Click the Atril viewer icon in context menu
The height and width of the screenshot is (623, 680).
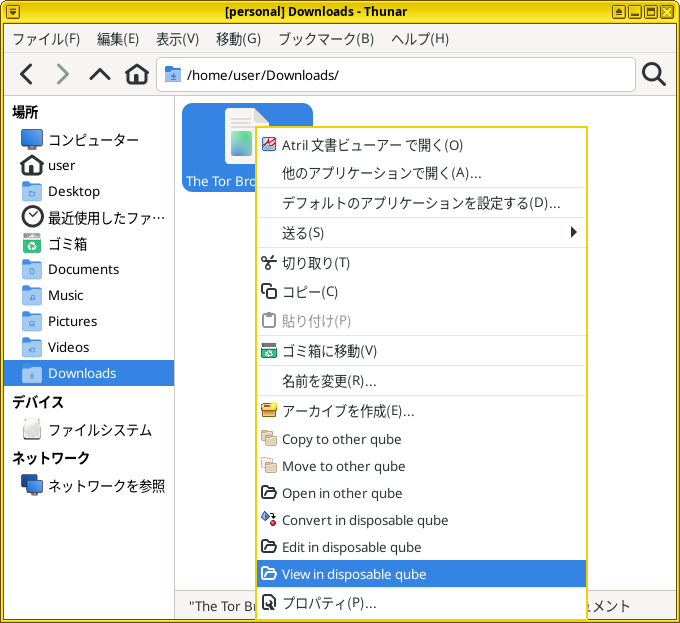coord(269,144)
